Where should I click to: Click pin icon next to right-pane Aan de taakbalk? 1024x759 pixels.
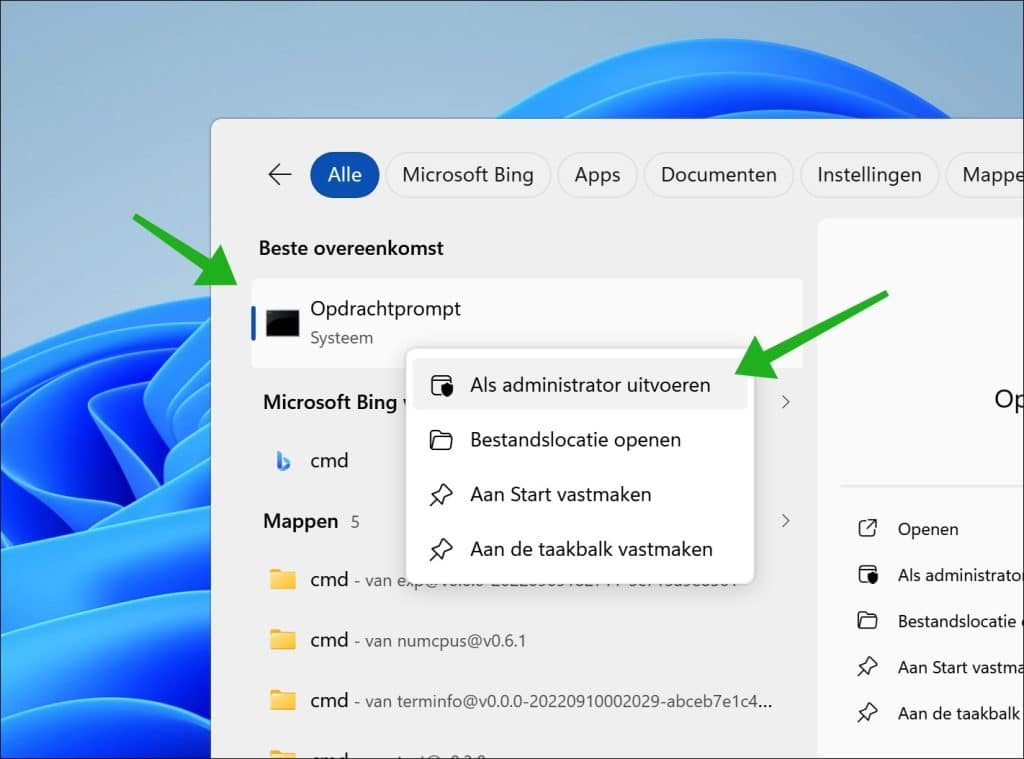pos(867,713)
